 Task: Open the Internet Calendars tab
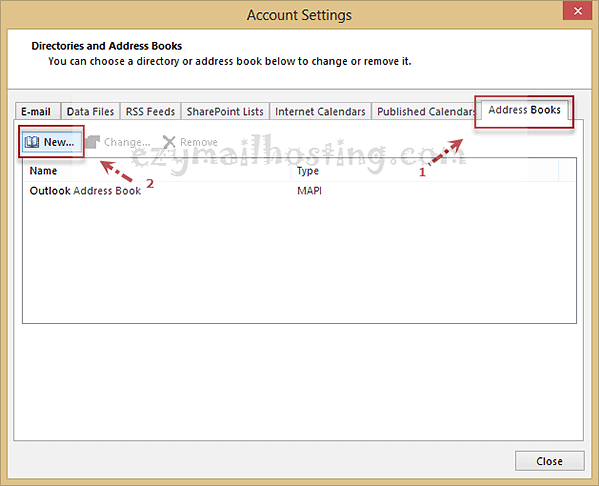coord(320,111)
